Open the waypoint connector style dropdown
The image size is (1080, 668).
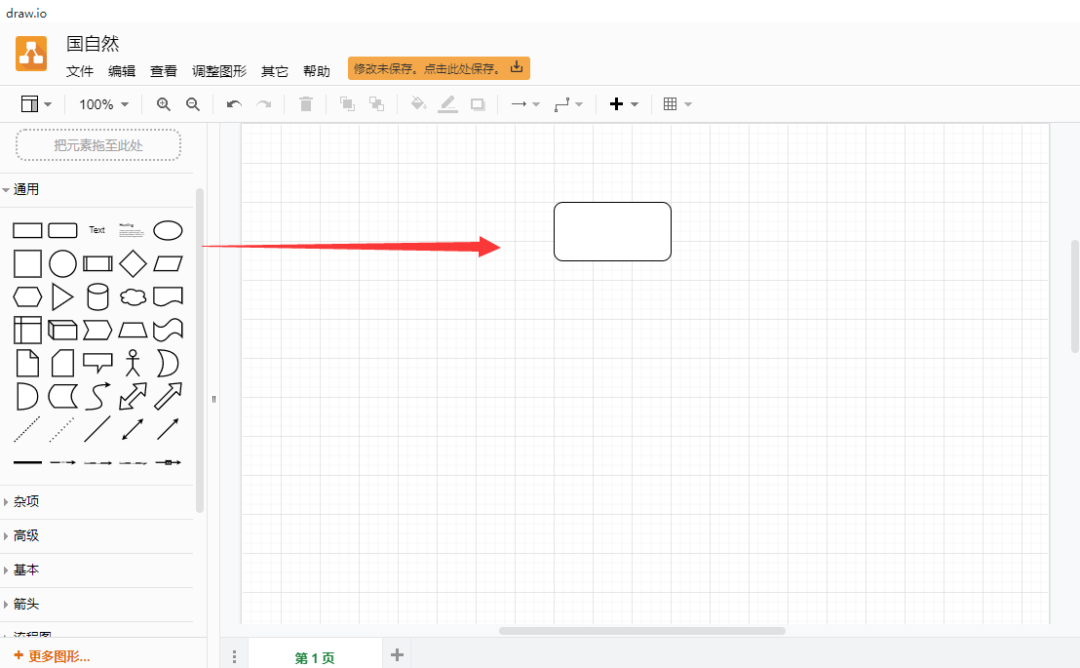coord(568,104)
